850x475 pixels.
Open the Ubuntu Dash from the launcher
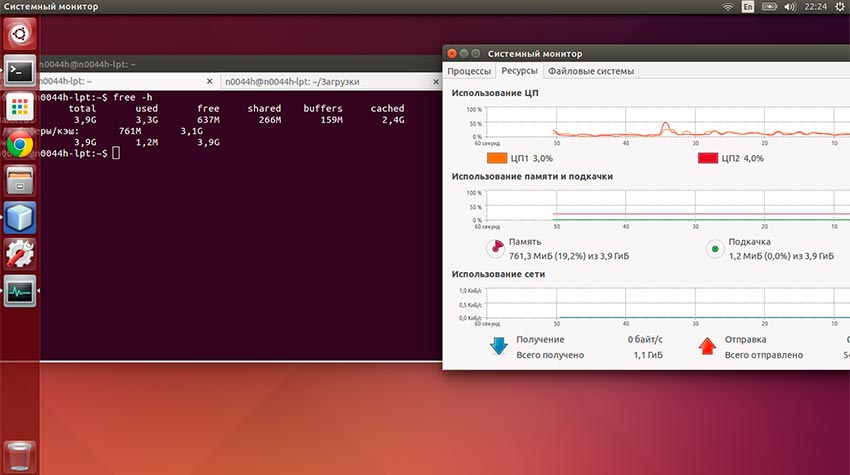20,35
